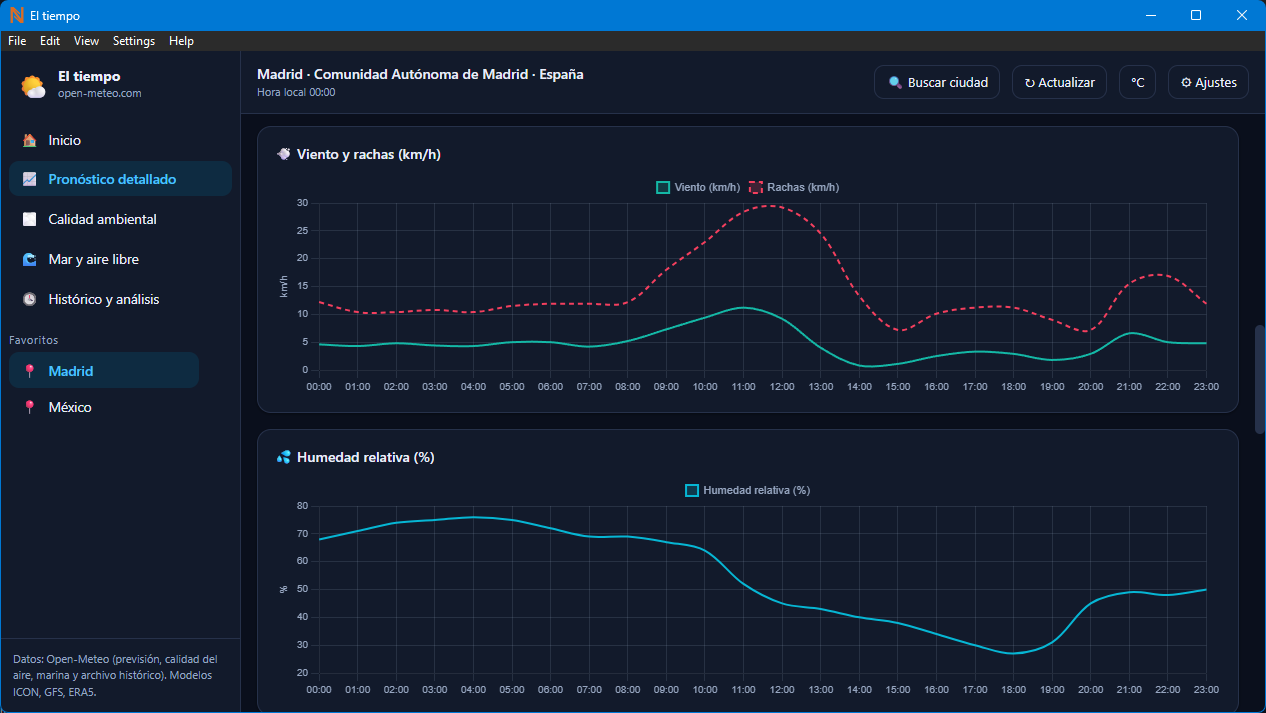Click the 12:00 label on the wind chart axis
The height and width of the screenshot is (713, 1266).
pyautogui.click(x=782, y=386)
